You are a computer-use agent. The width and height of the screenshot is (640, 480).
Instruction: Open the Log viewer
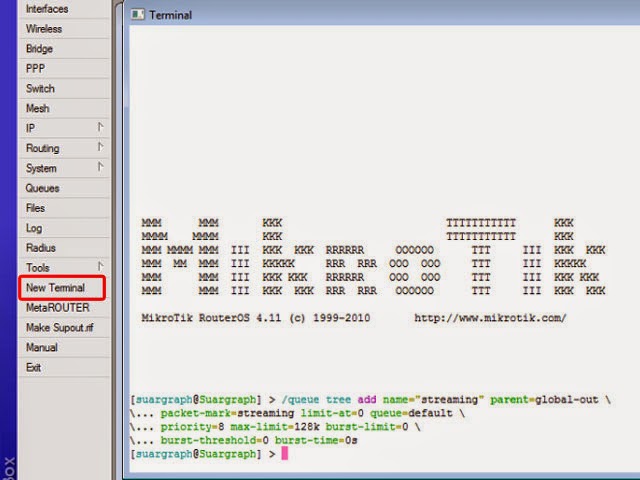64,228
